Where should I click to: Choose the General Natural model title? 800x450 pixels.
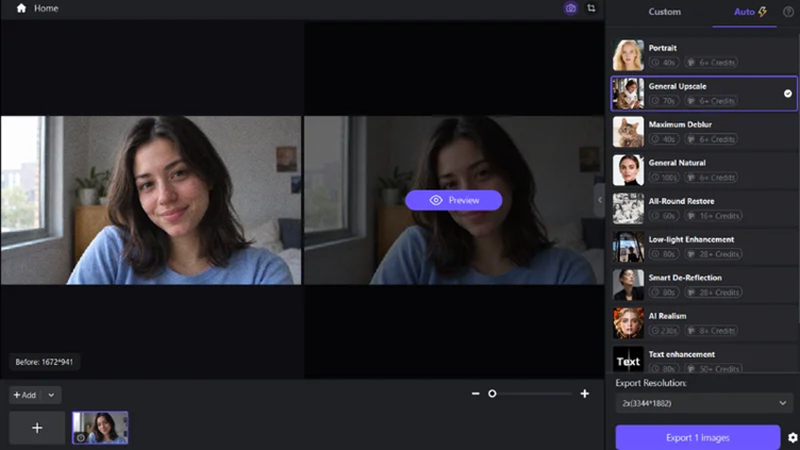point(677,163)
